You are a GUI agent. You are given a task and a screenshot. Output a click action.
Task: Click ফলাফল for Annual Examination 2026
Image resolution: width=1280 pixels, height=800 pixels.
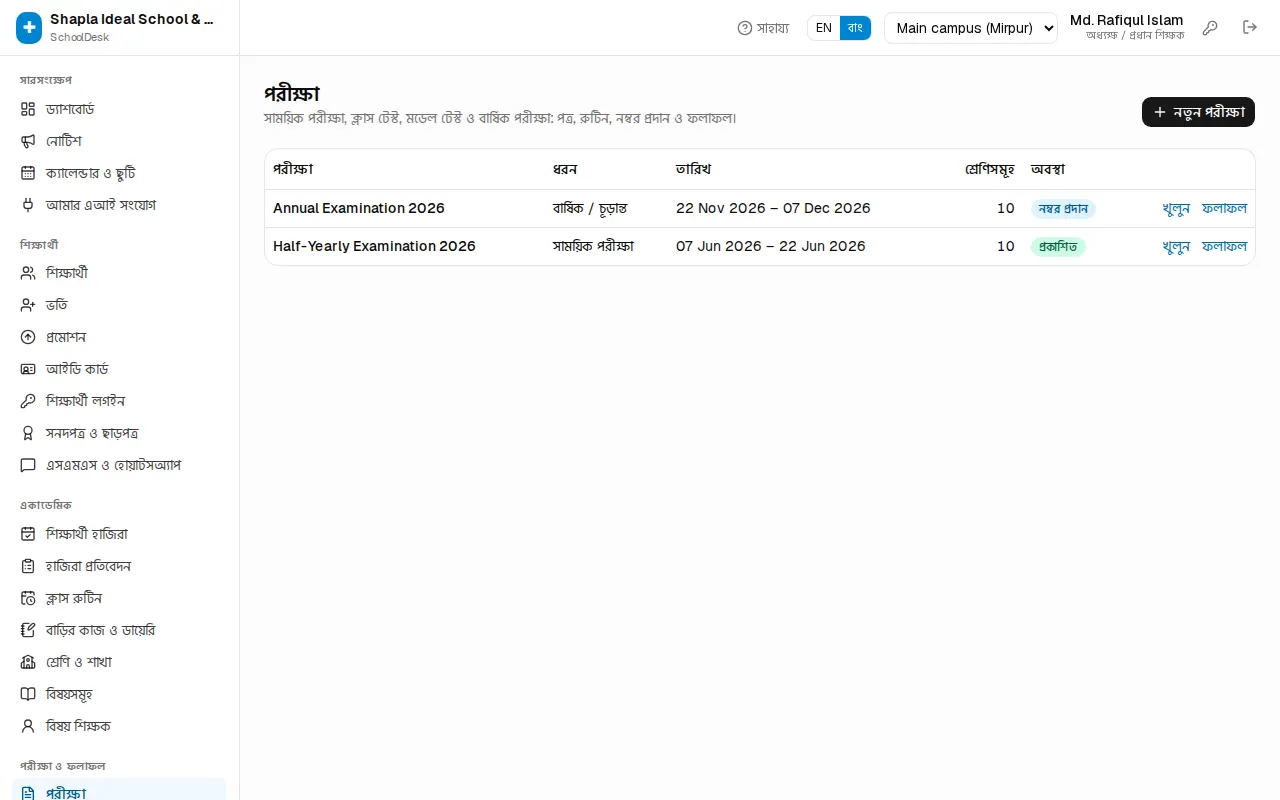[x=1224, y=208]
